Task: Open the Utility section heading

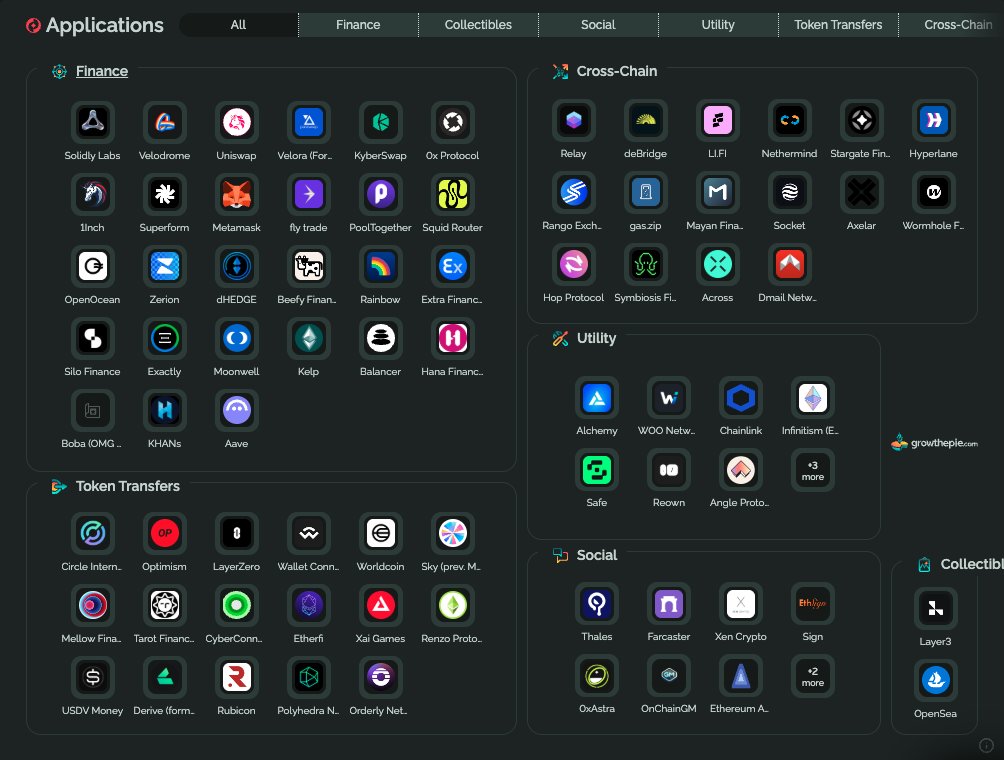Action: point(596,338)
